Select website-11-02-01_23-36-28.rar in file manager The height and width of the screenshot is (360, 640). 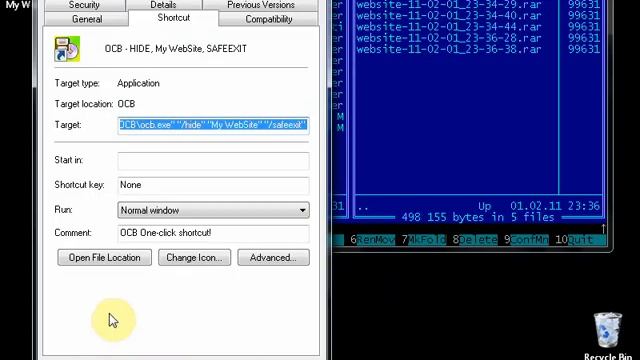click(x=449, y=38)
